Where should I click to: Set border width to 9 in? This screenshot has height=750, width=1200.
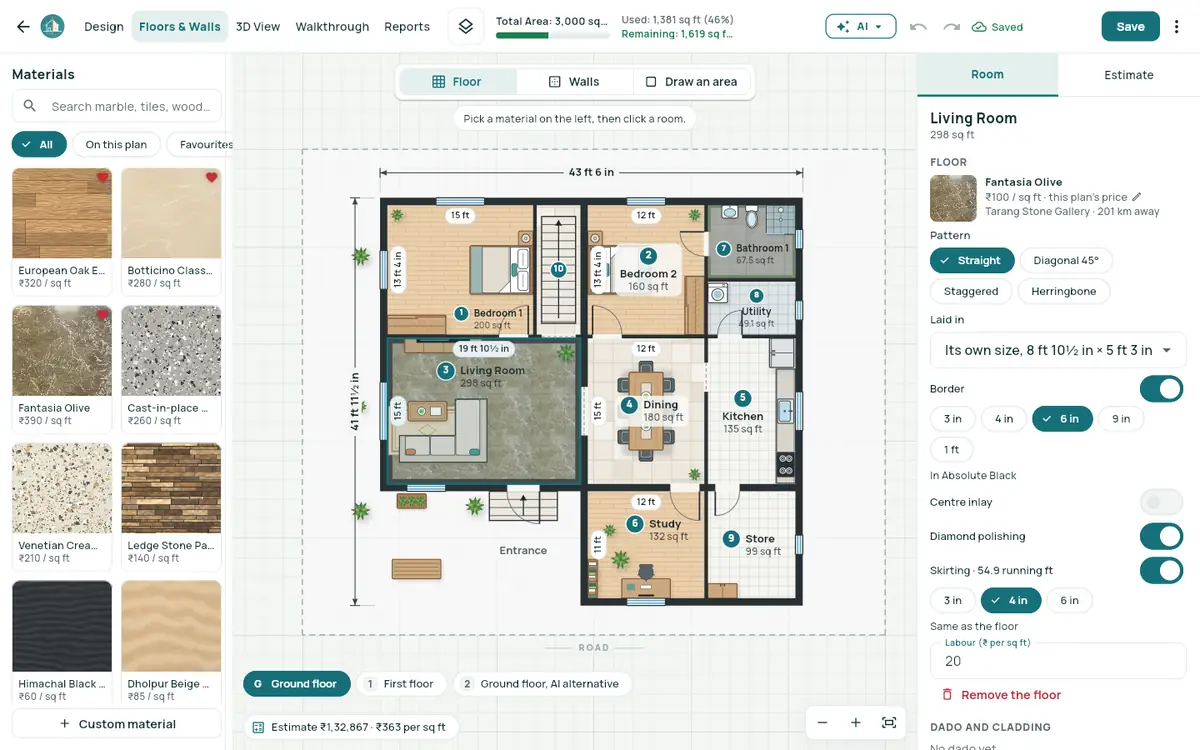(x=1121, y=419)
